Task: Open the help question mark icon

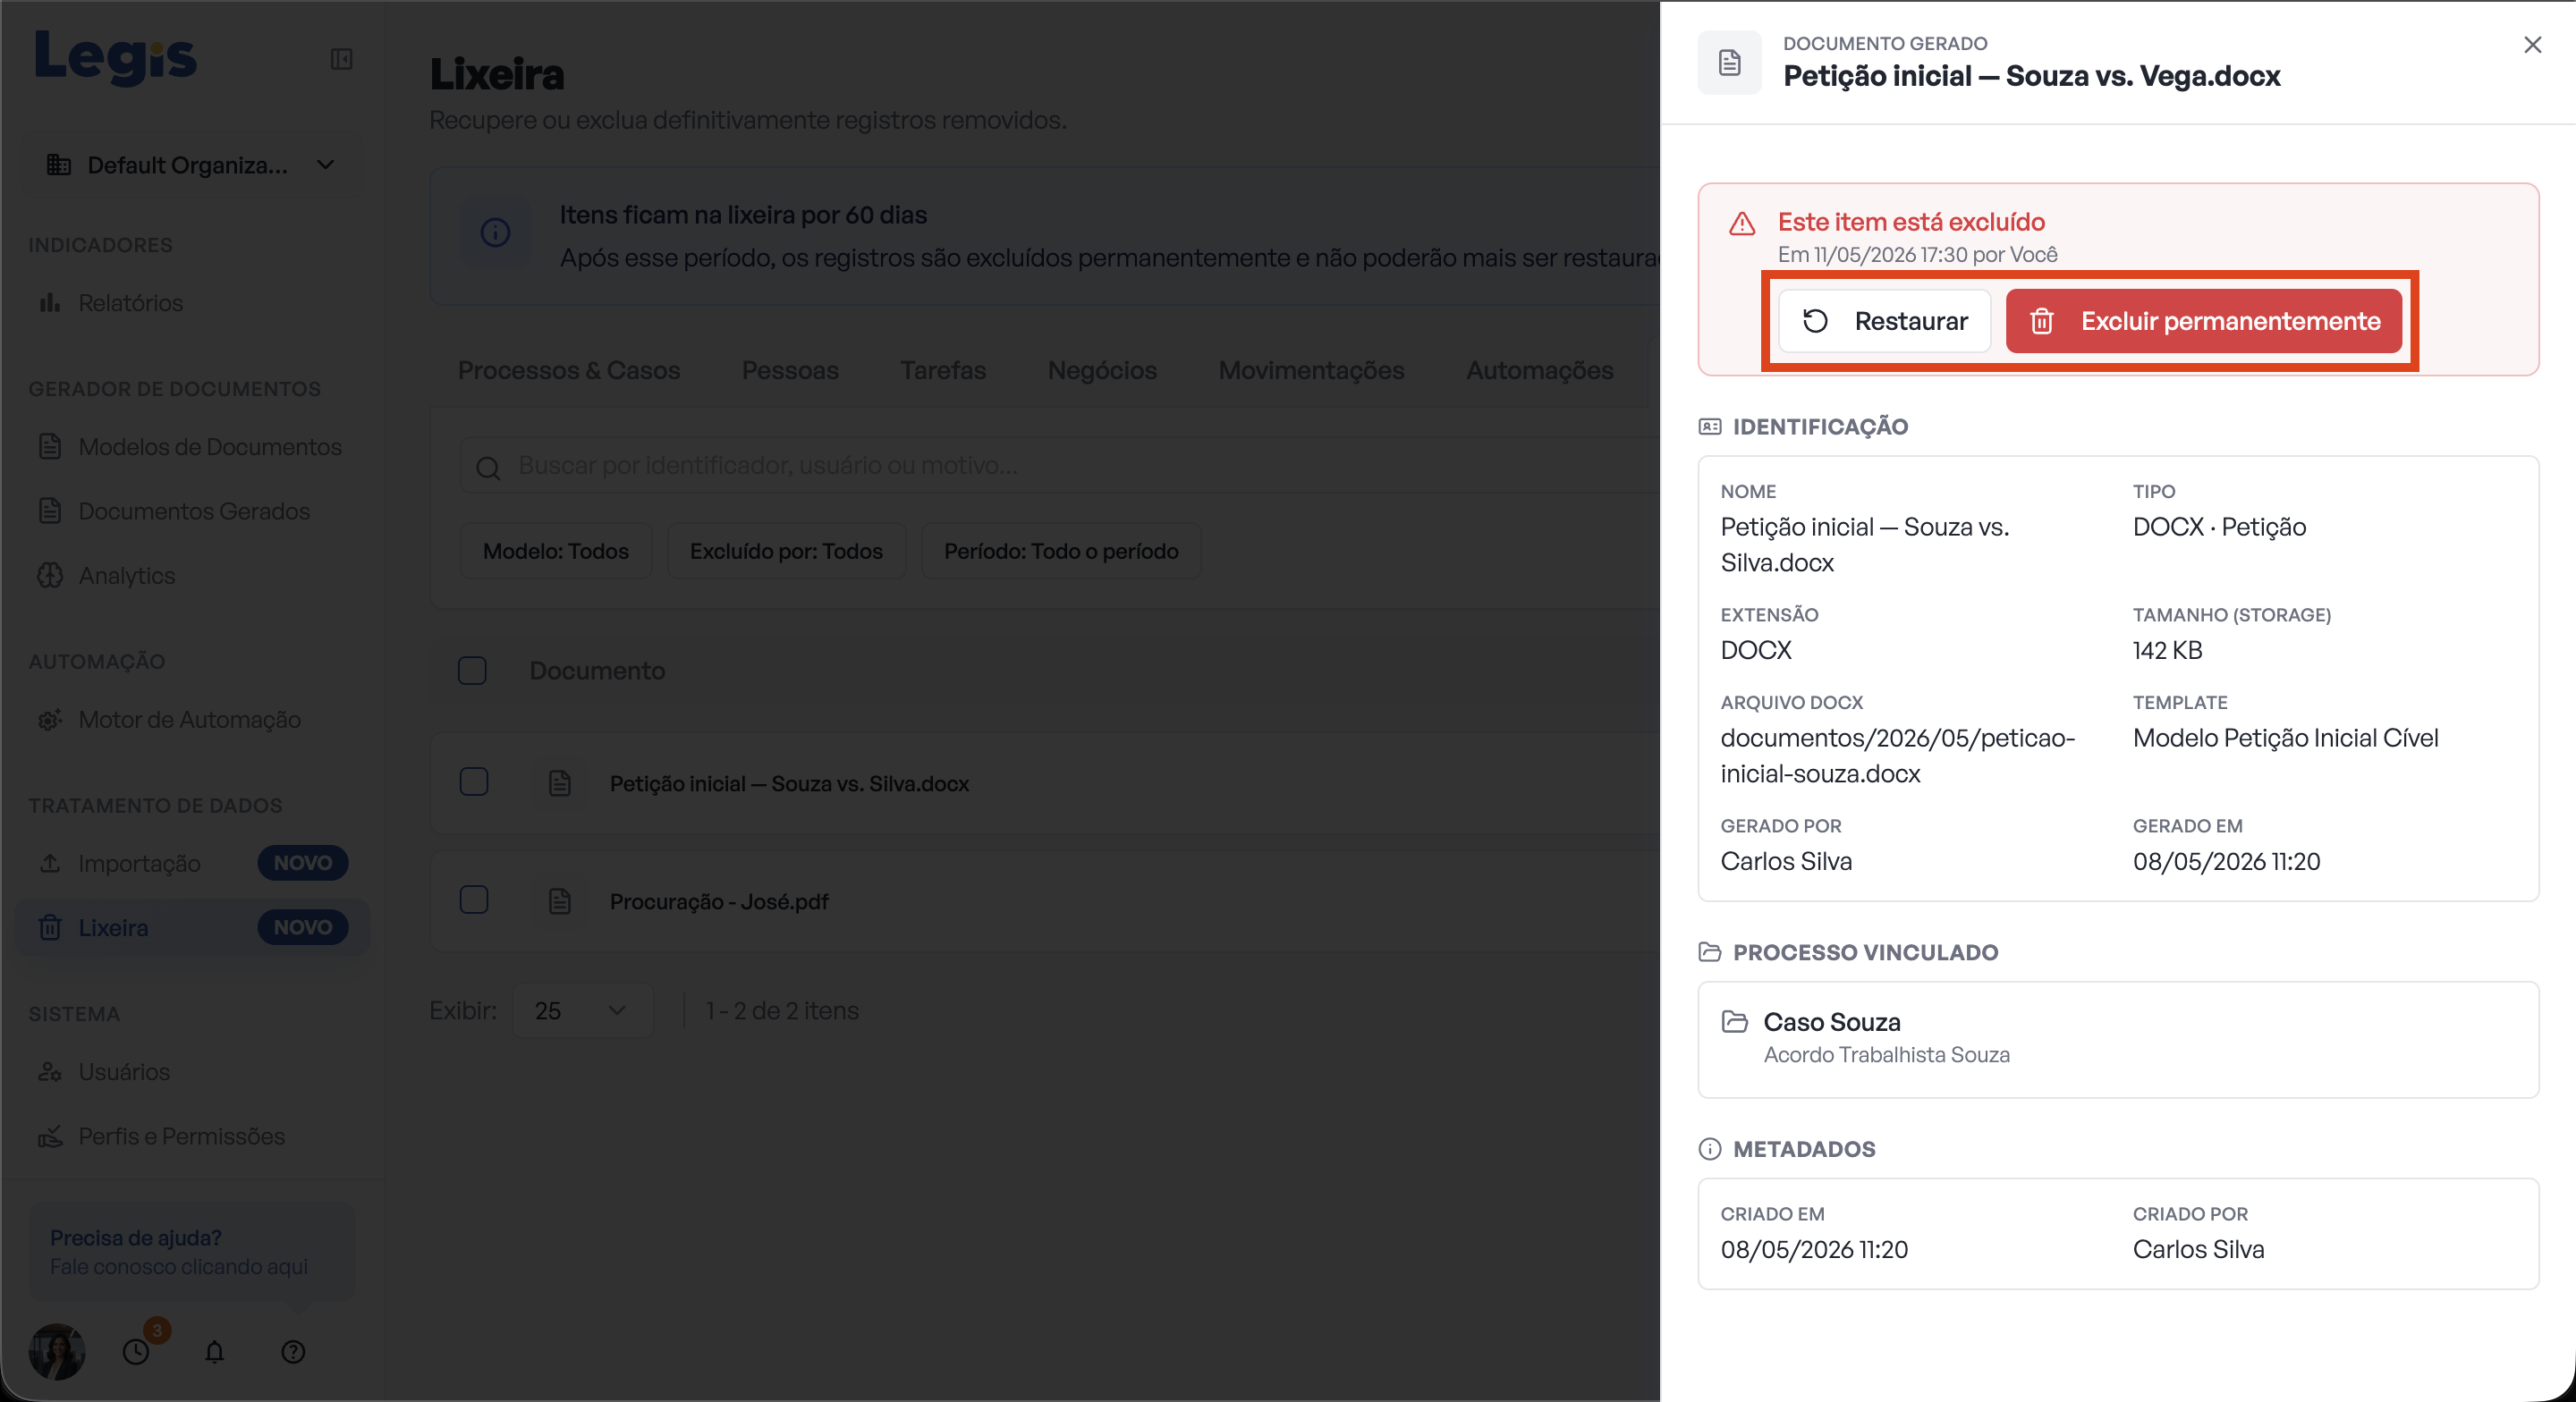Action: tap(293, 1352)
